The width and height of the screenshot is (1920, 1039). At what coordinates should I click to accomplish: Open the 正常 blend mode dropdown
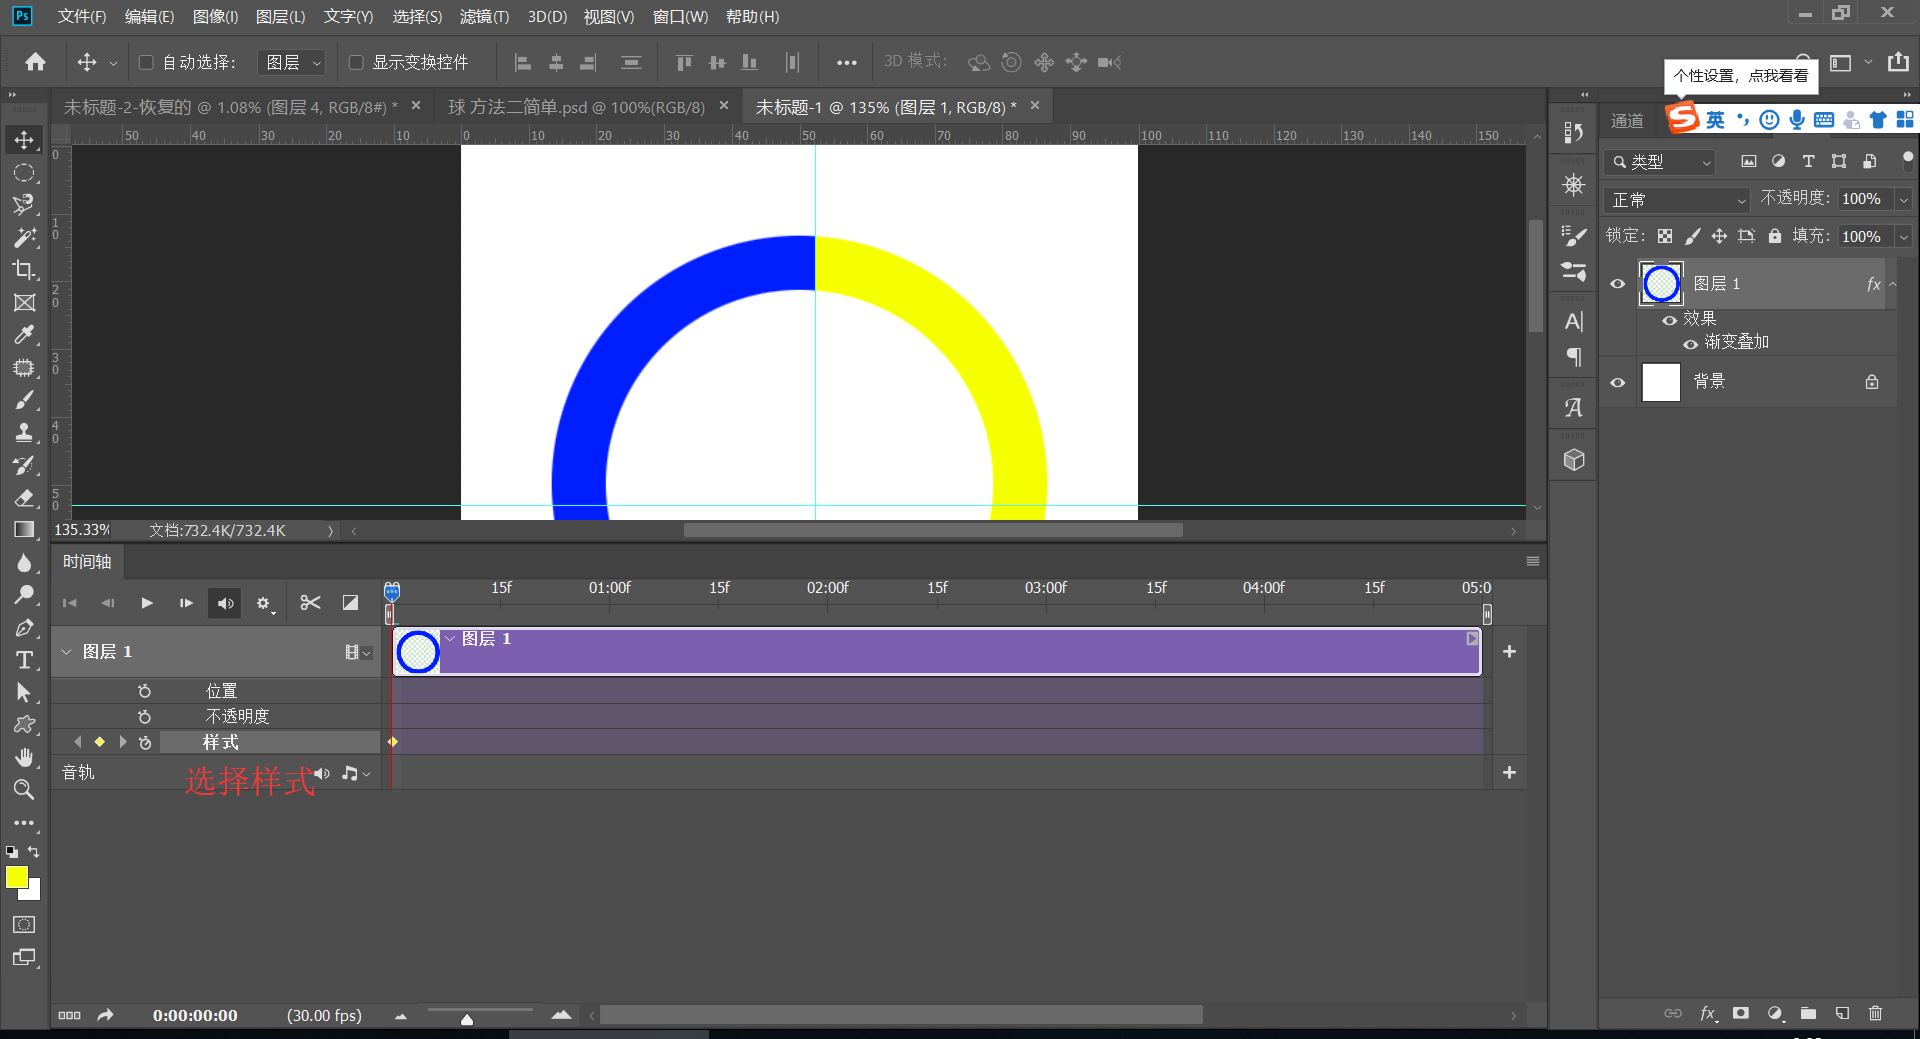point(1677,200)
